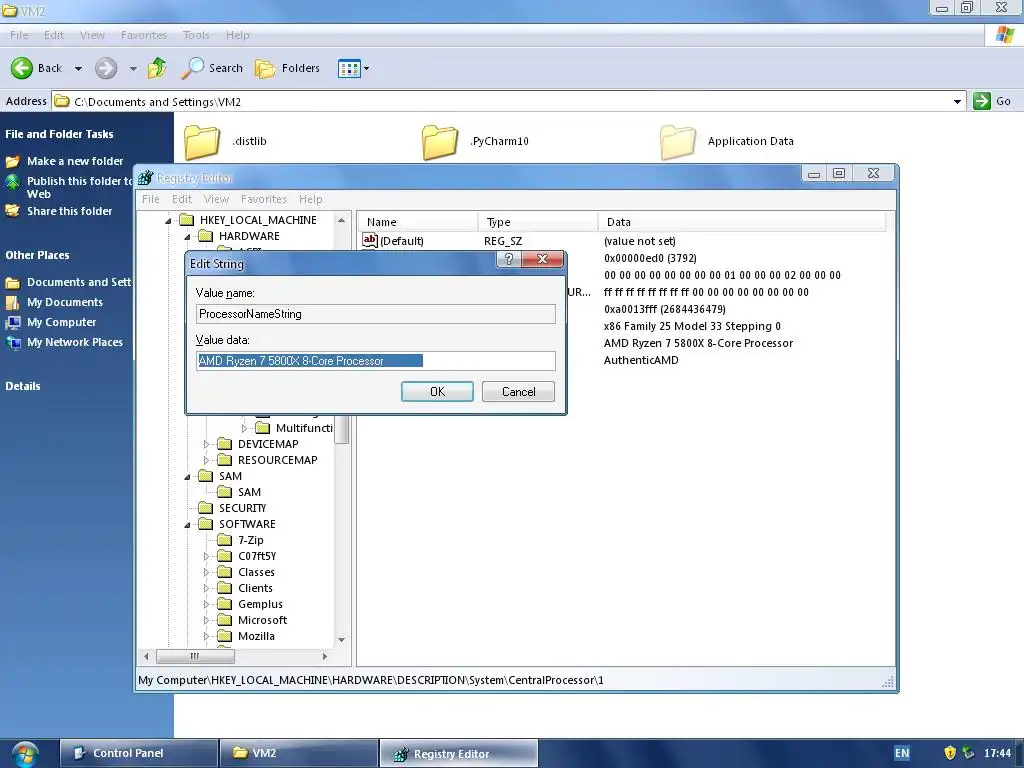Expand the DEVICEMAP tree node

(x=206, y=444)
